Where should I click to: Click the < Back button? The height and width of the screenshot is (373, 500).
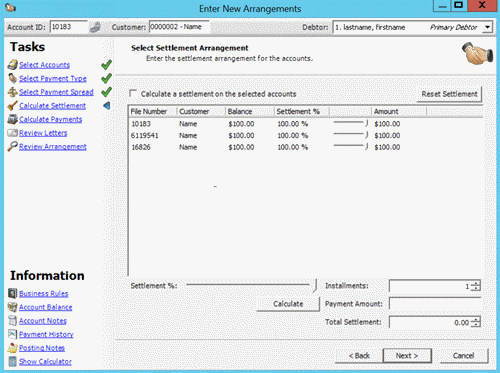click(359, 356)
